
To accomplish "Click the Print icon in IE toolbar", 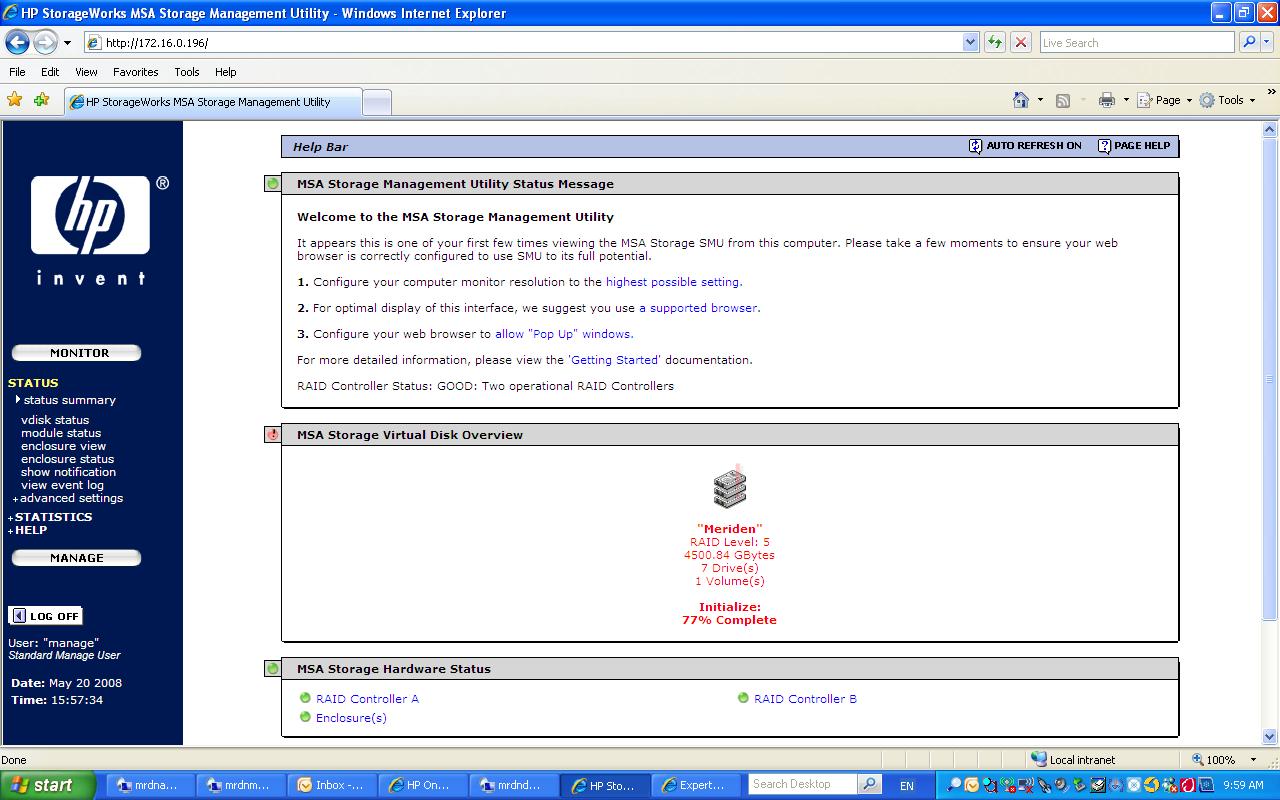I will click(x=1106, y=100).
